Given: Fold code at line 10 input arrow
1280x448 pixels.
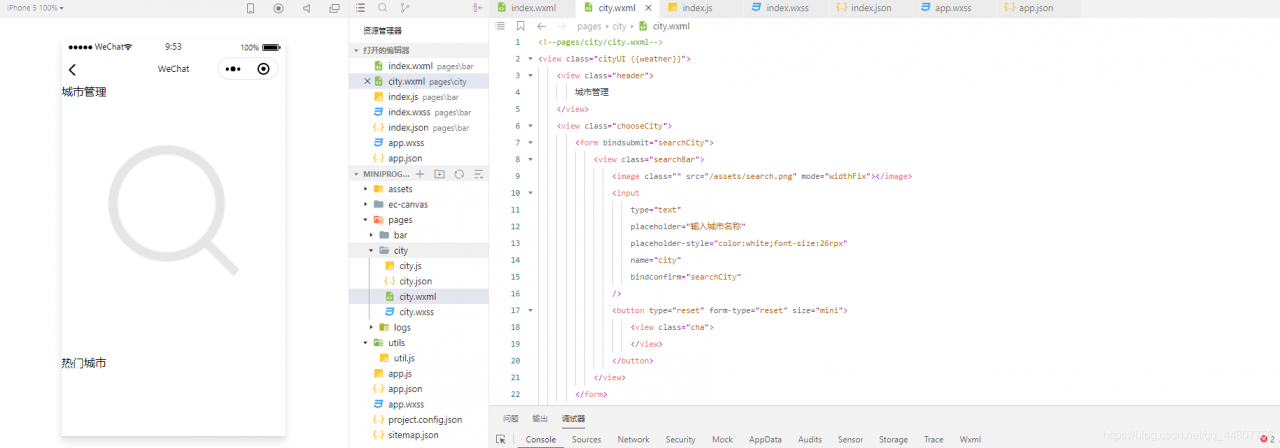Looking at the screenshot, I should [530, 192].
